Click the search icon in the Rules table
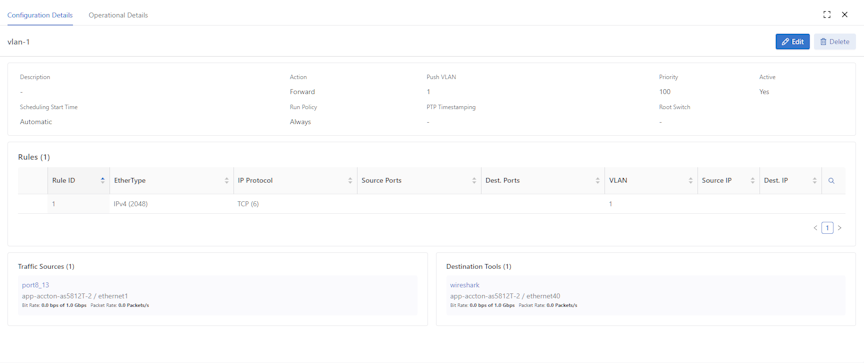Image resolution: width=864 pixels, height=363 pixels. (831, 181)
